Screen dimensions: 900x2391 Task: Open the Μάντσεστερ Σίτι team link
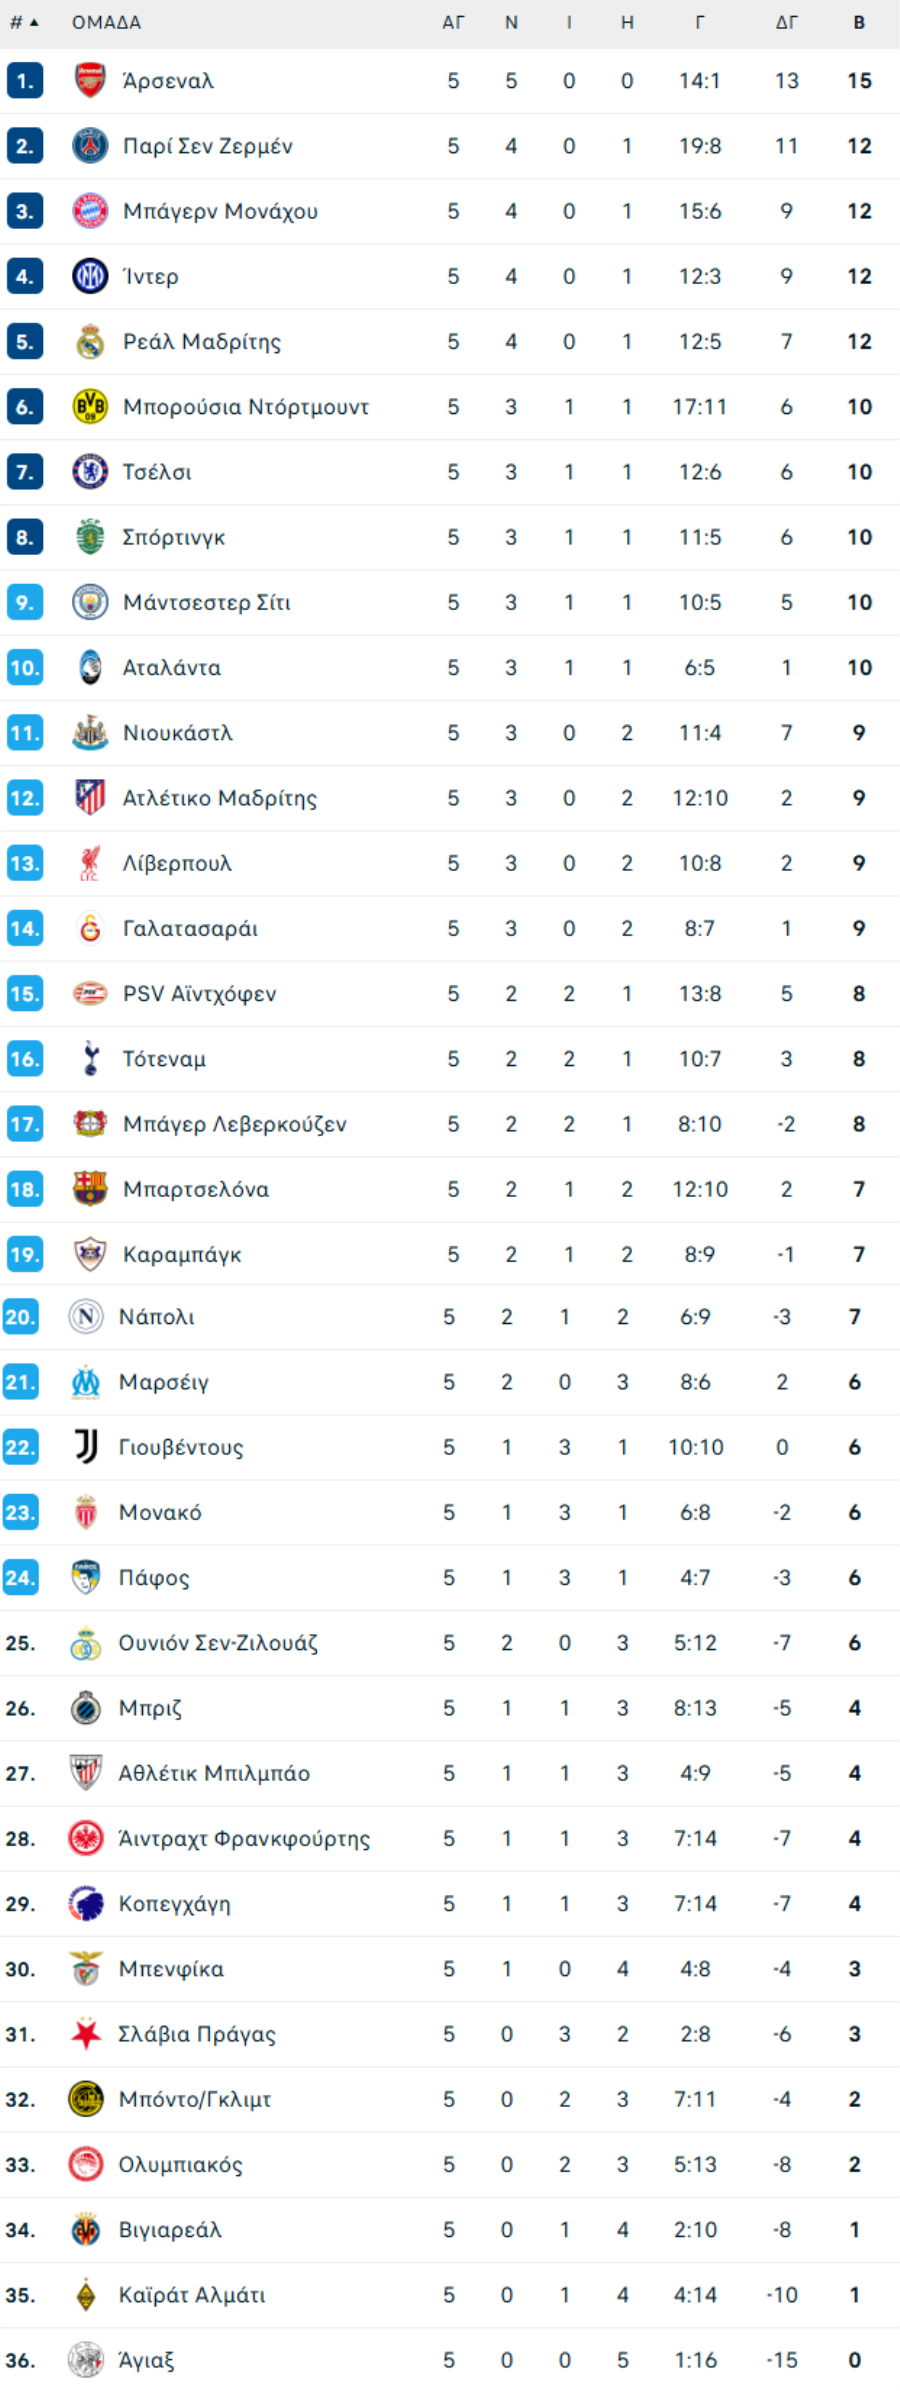[207, 602]
